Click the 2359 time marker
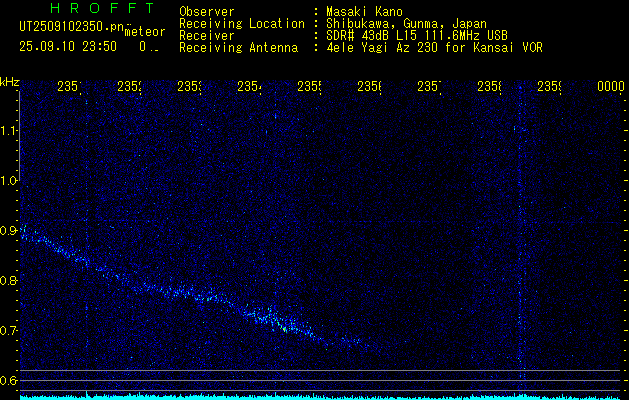 click(550, 86)
